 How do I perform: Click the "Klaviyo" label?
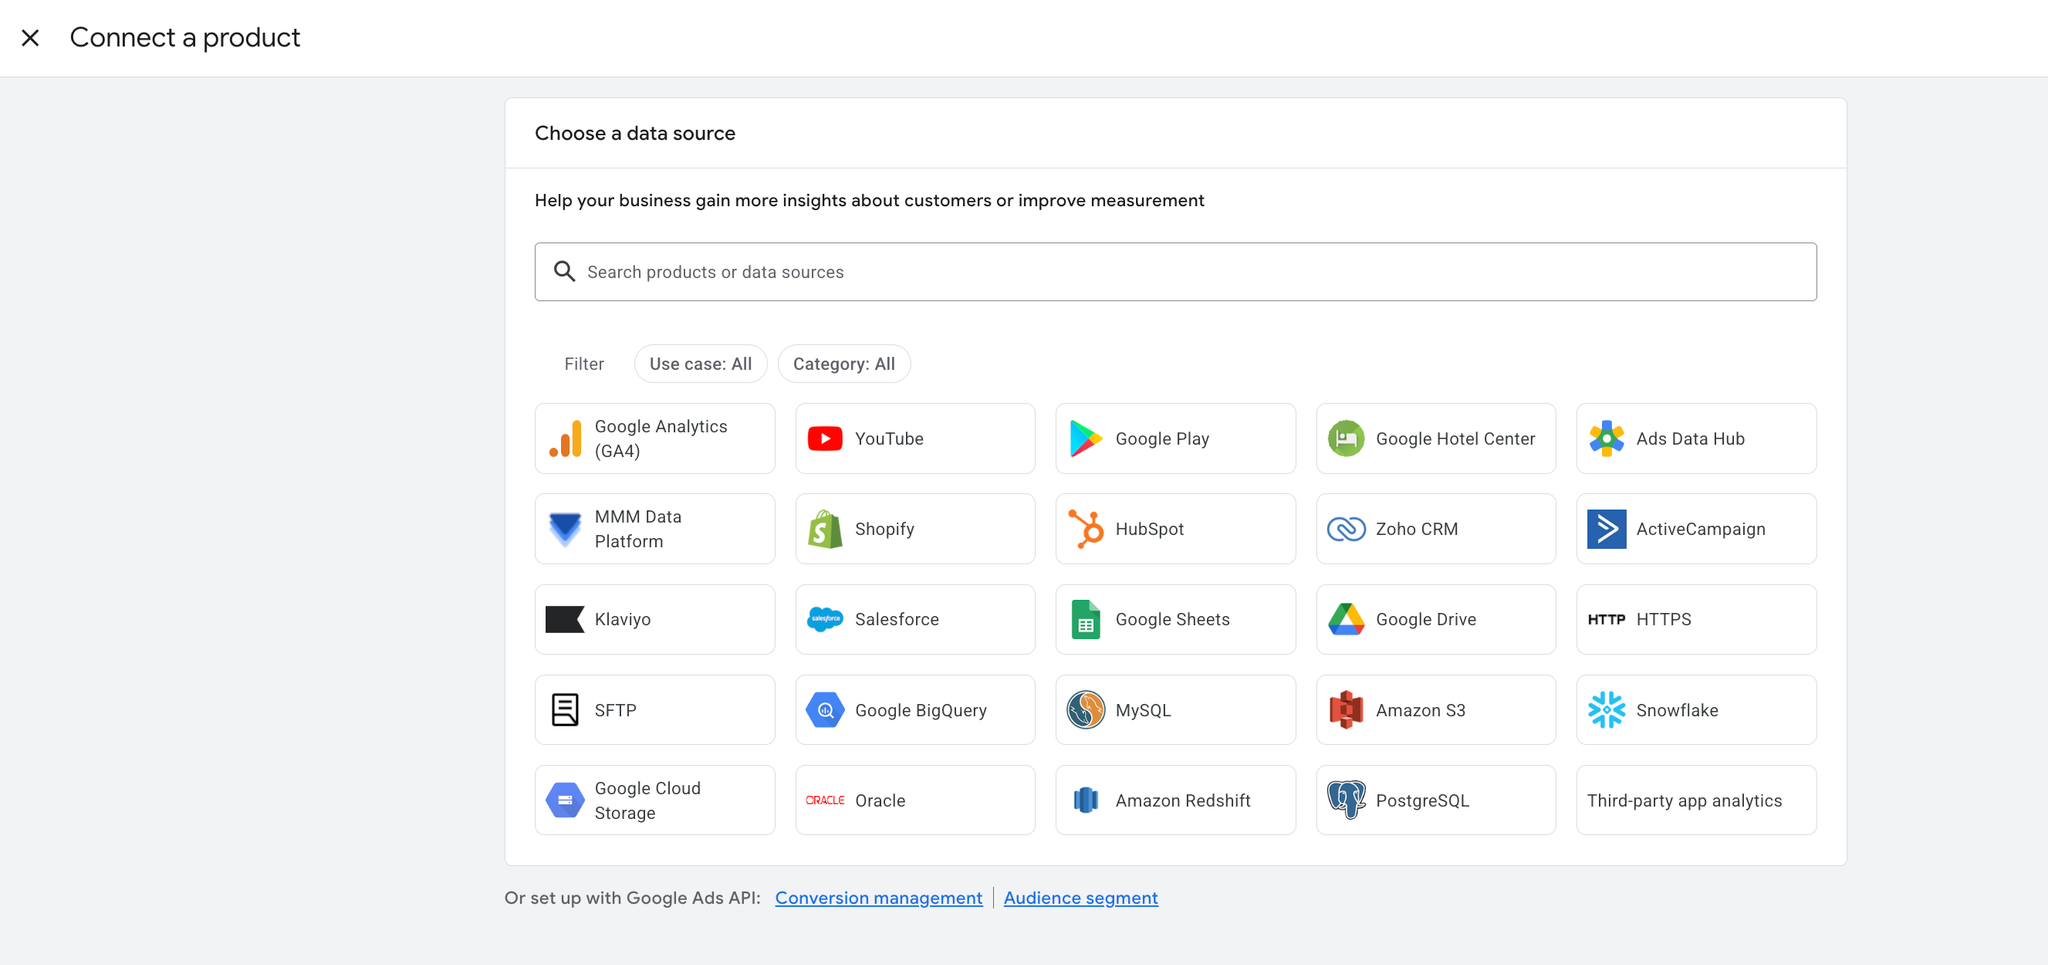click(623, 620)
